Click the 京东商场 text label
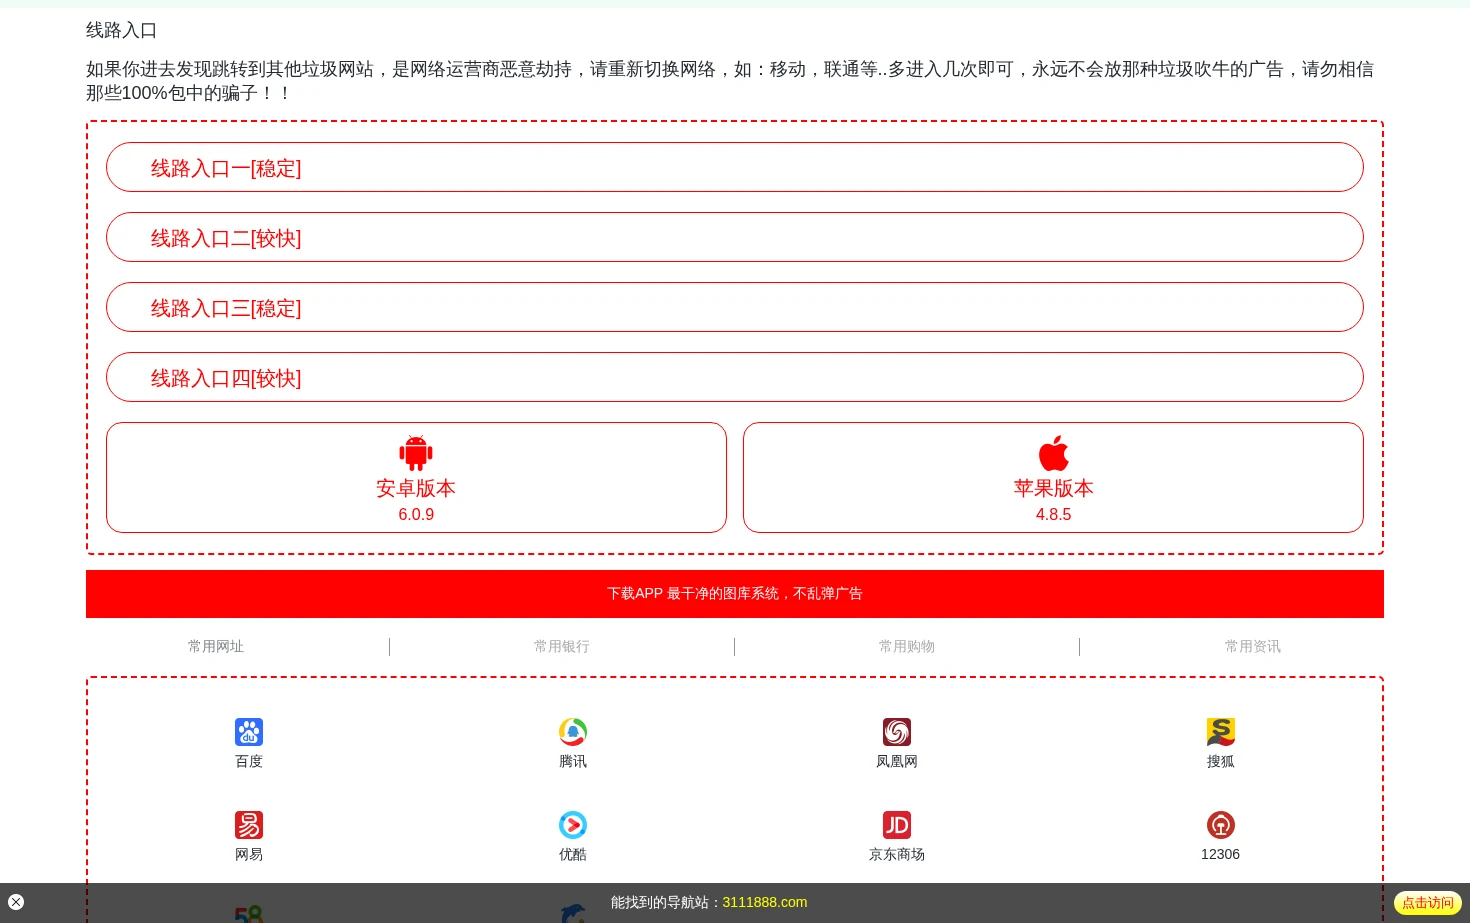The image size is (1470, 923). click(x=897, y=855)
